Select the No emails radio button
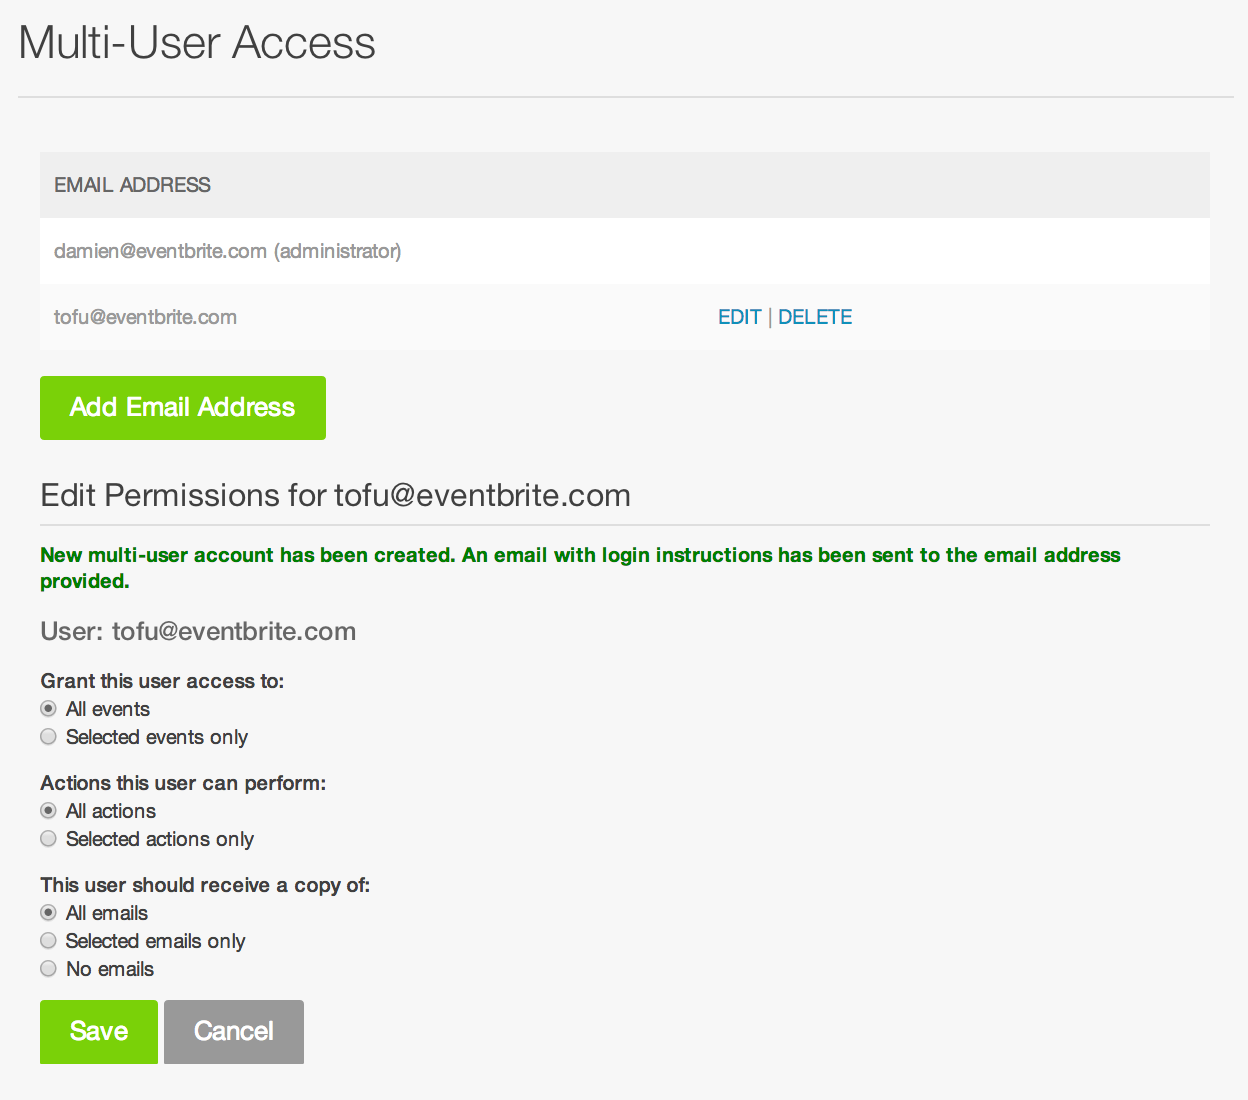Screen dimensions: 1248x1100 pos(48,969)
